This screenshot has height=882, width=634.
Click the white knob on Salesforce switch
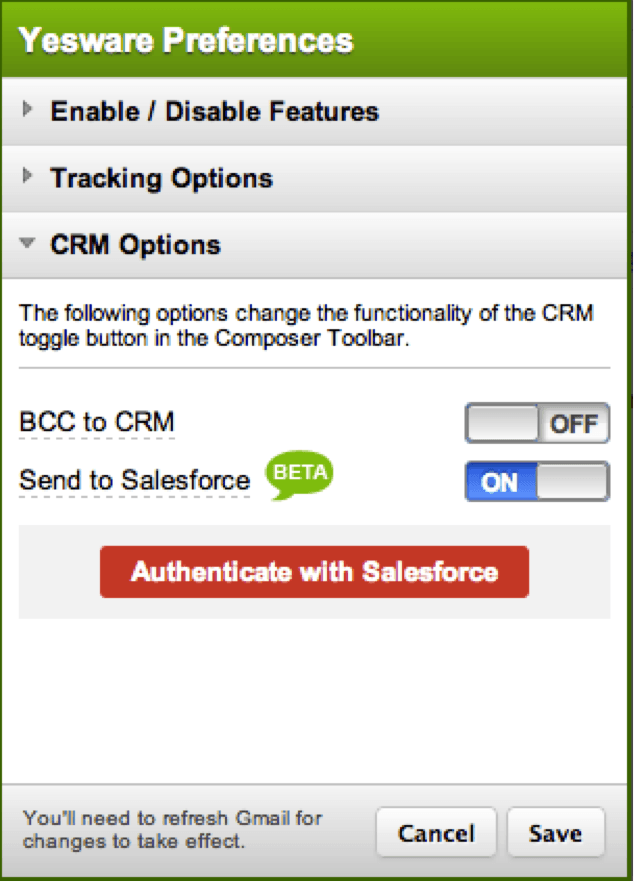click(x=572, y=482)
